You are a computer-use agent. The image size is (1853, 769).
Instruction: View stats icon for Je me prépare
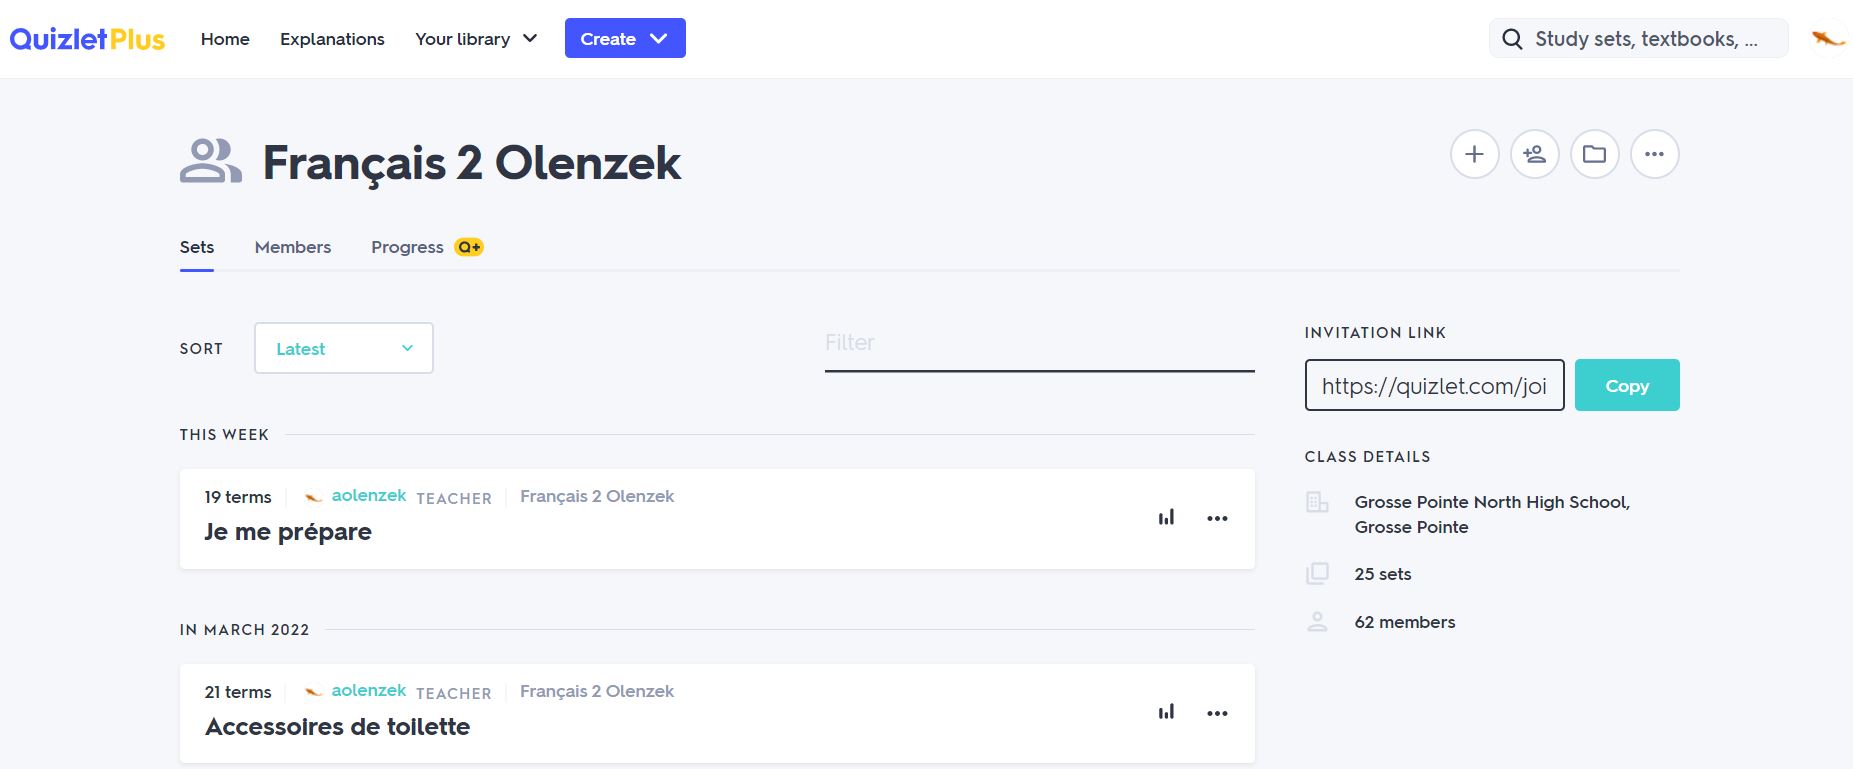click(x=1166, y=518)
